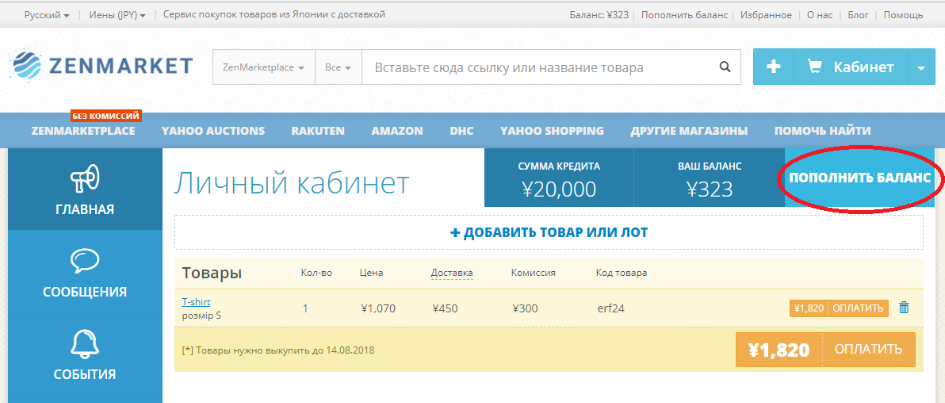945x403 pixels.
Task: Click the Комиссия column header
Action: tap(533, 273)
